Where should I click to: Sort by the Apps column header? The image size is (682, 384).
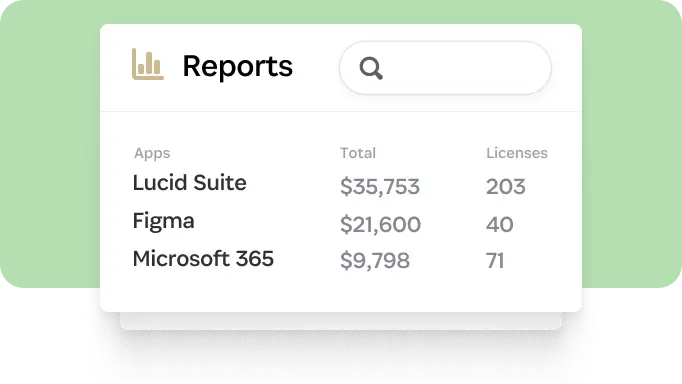[152, 153]
